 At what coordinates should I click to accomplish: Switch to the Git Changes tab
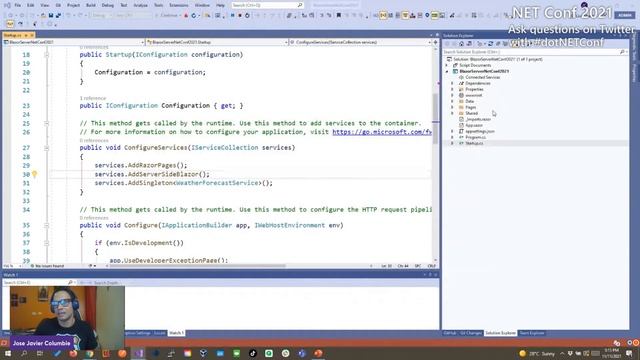(471, 333)
